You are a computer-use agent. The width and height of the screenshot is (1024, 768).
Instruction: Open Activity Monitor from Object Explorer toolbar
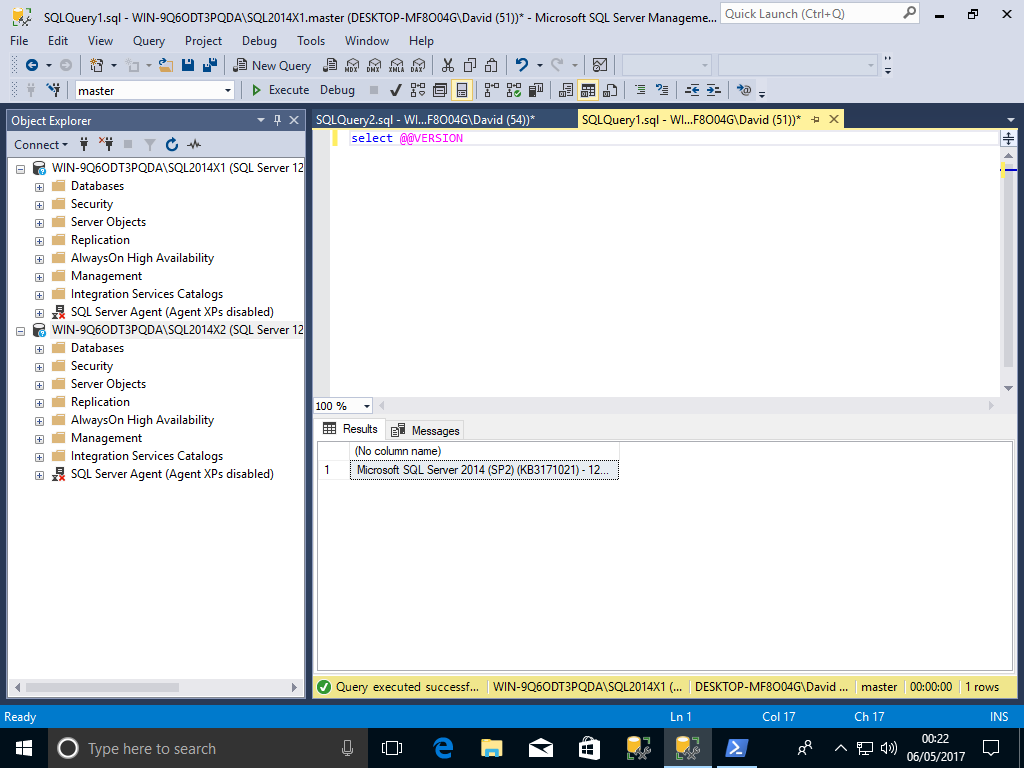tap(194, 144)
